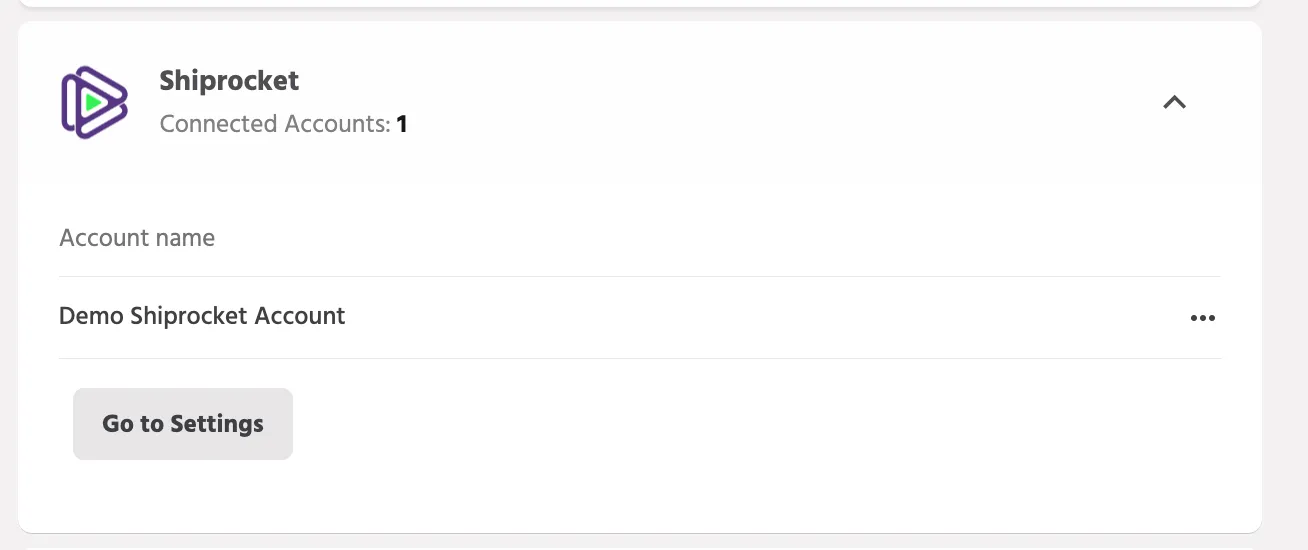Click the divider line below Demo Shiprocket Account
1308x550 pixels.
[639, 358]
